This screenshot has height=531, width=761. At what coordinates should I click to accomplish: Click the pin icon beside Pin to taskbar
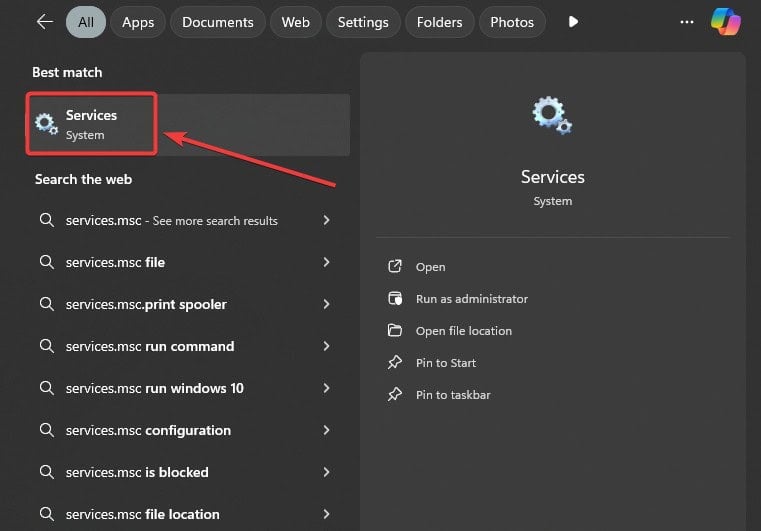click(395, 394)
